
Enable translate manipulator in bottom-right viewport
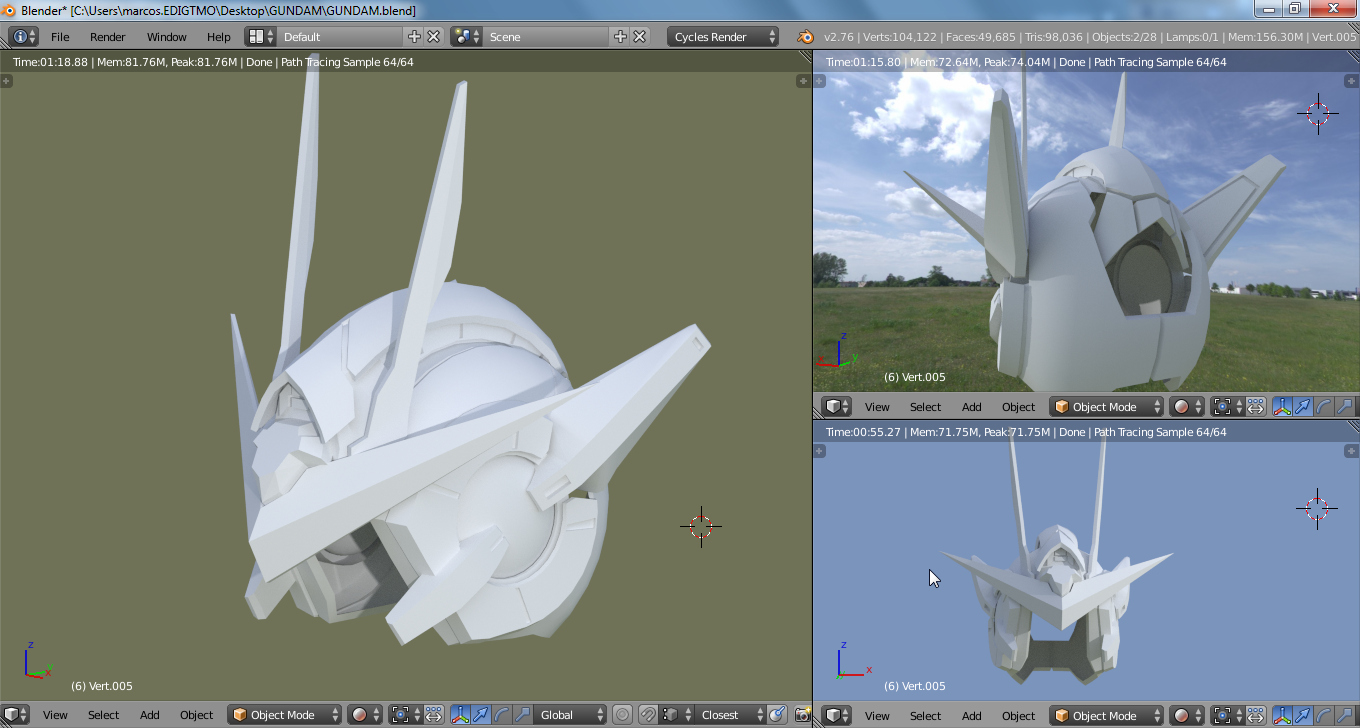point(1303,716)
